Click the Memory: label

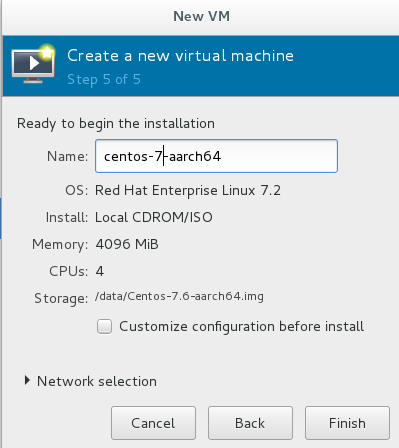[60, 245]
